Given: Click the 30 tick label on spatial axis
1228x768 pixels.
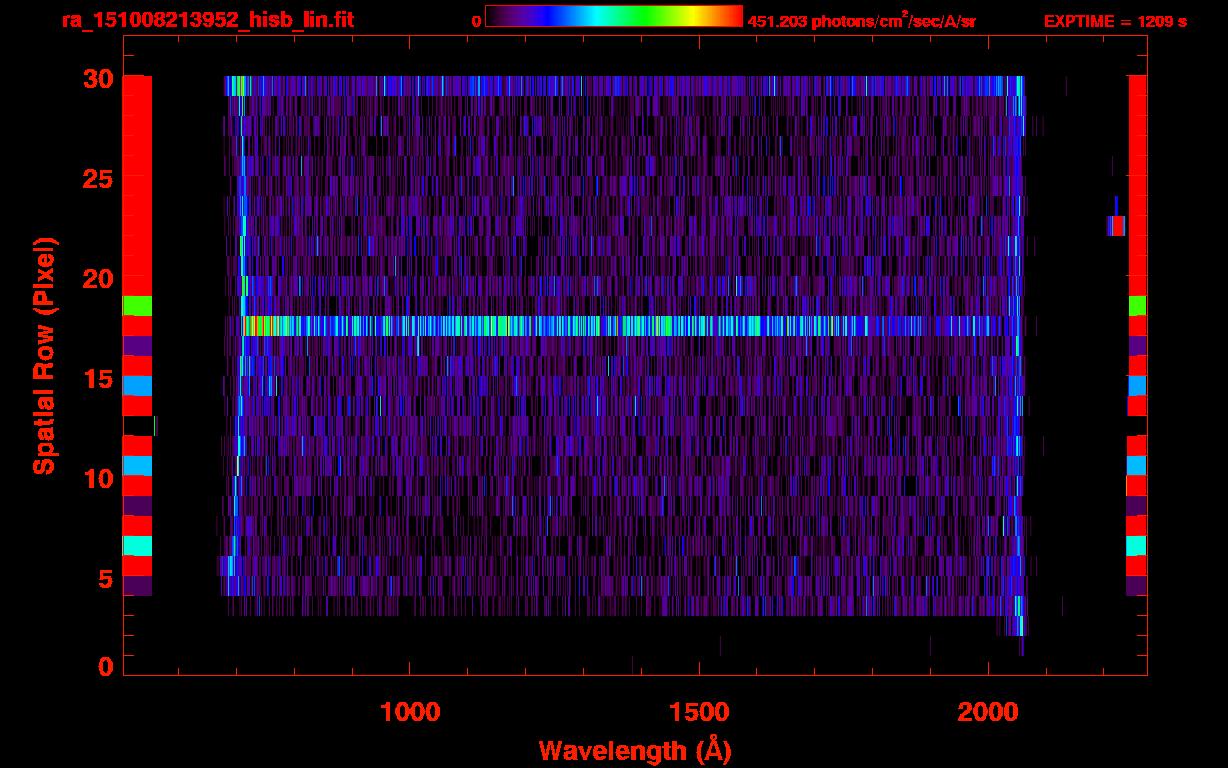Looking at the screenshot, I should click(x=97, y=80).
